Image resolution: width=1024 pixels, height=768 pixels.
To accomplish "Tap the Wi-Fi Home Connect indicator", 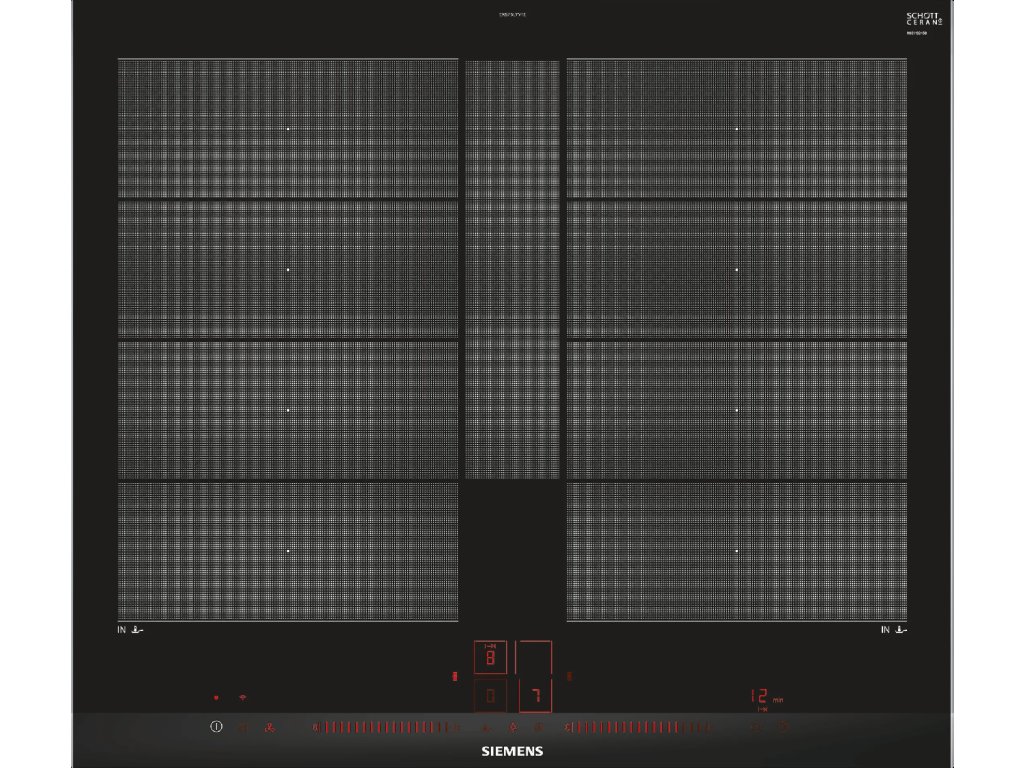I will [242, 696].
